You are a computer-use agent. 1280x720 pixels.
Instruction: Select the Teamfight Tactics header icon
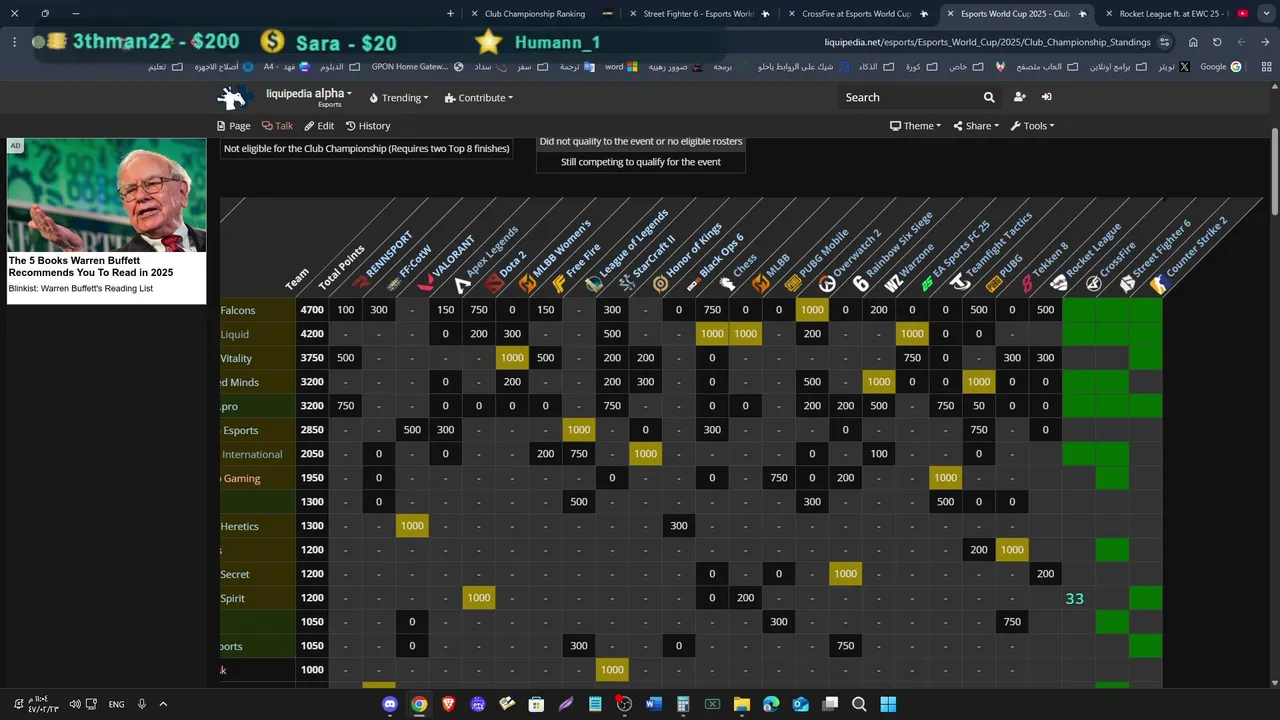(961, 284)
